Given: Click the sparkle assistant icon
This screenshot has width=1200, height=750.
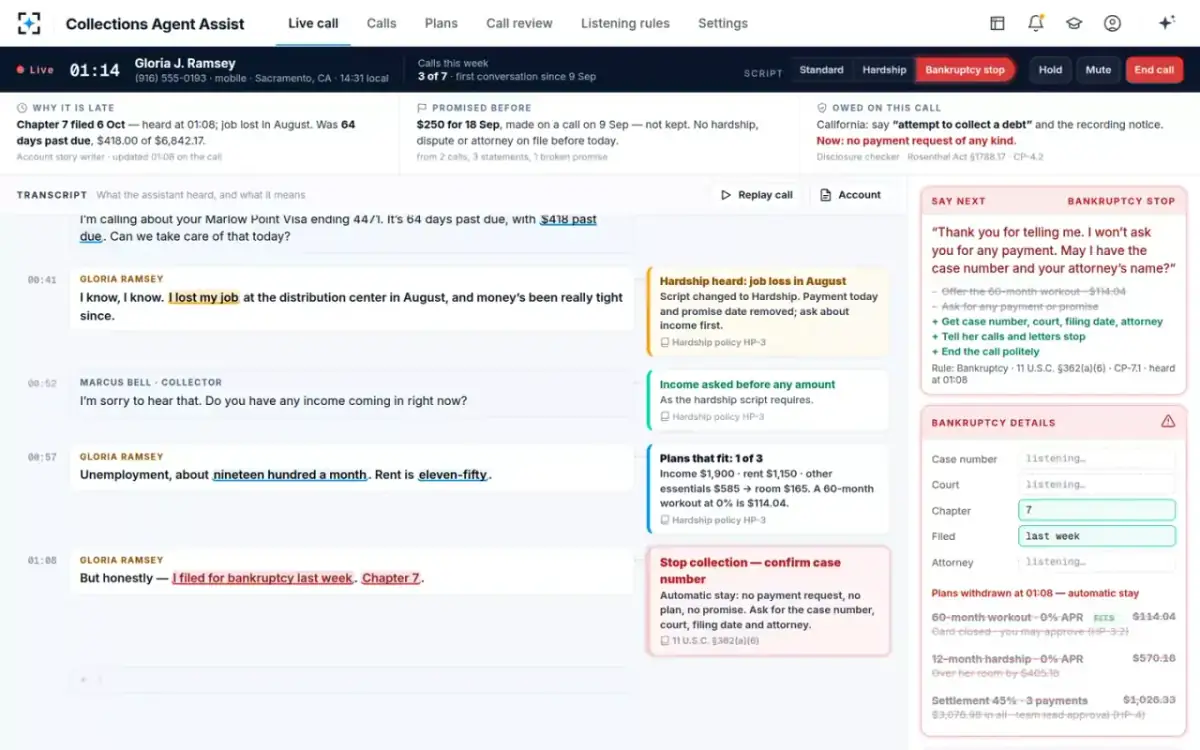Looking at the screenshot, I should [1166, 23].
